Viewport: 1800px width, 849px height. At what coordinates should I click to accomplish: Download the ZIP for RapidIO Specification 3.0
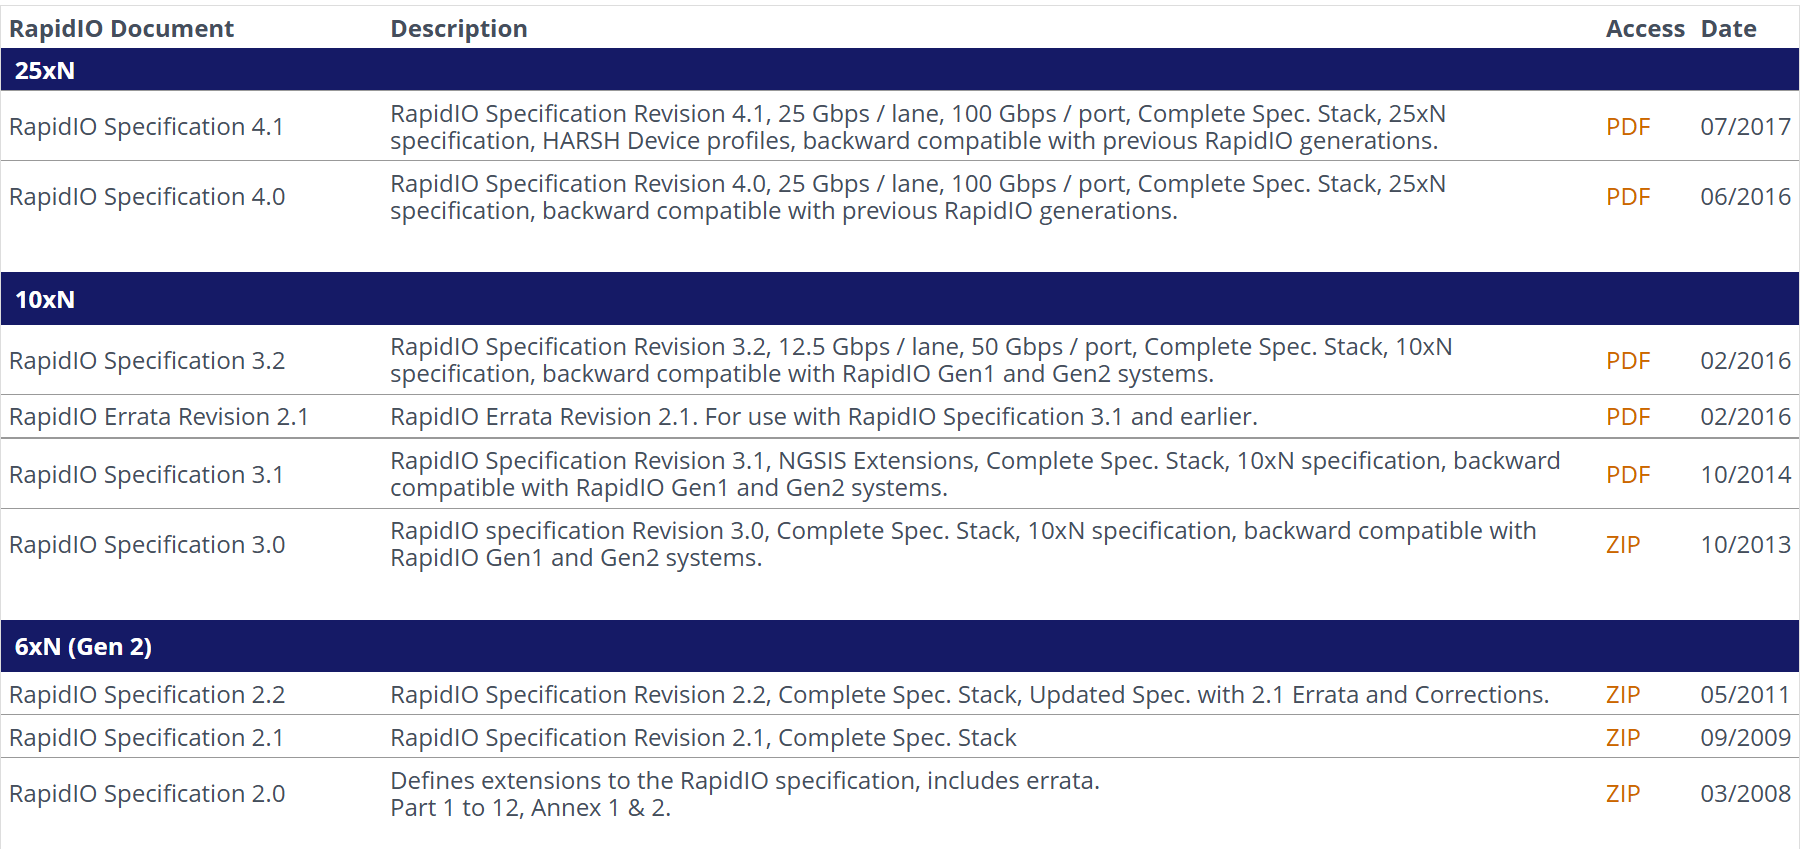(1622, 545)
